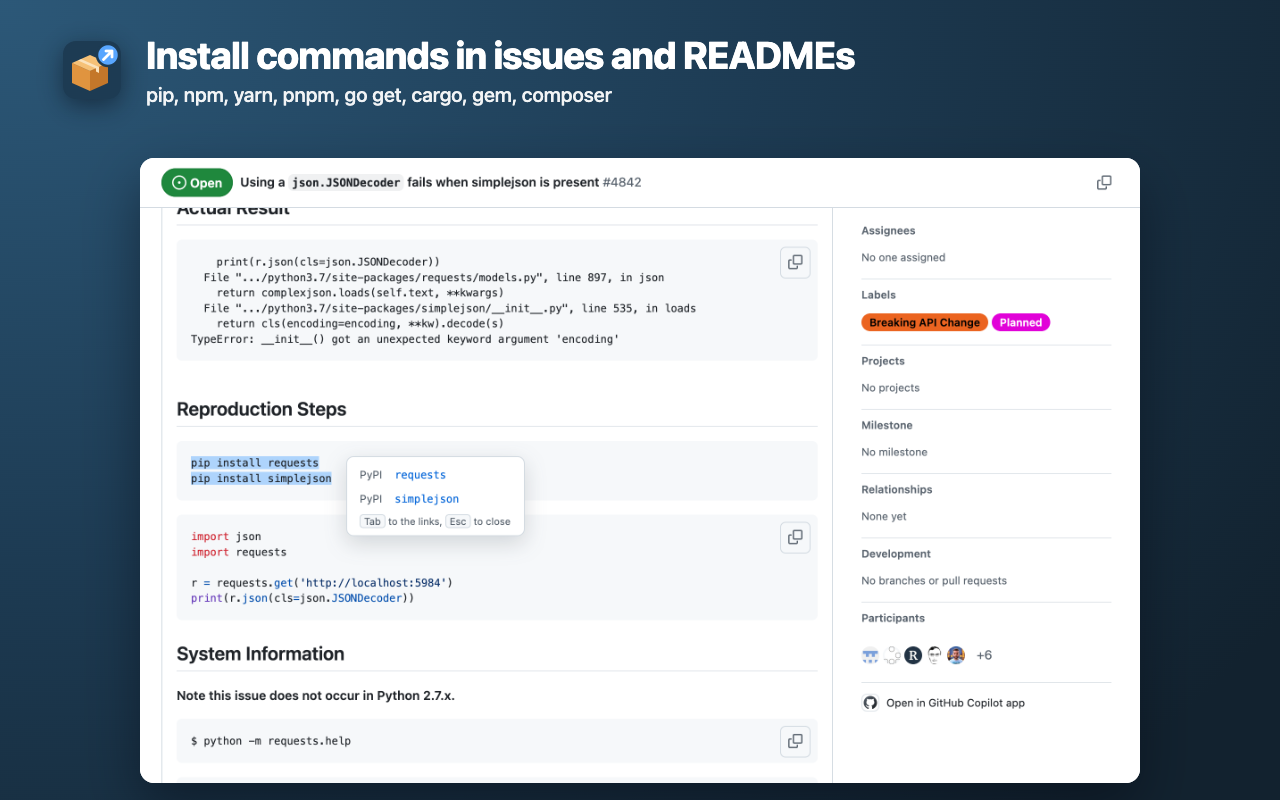Screen dimensions: 1280x800
Task: Click the Labels sidebar heading
Action: 878,295
